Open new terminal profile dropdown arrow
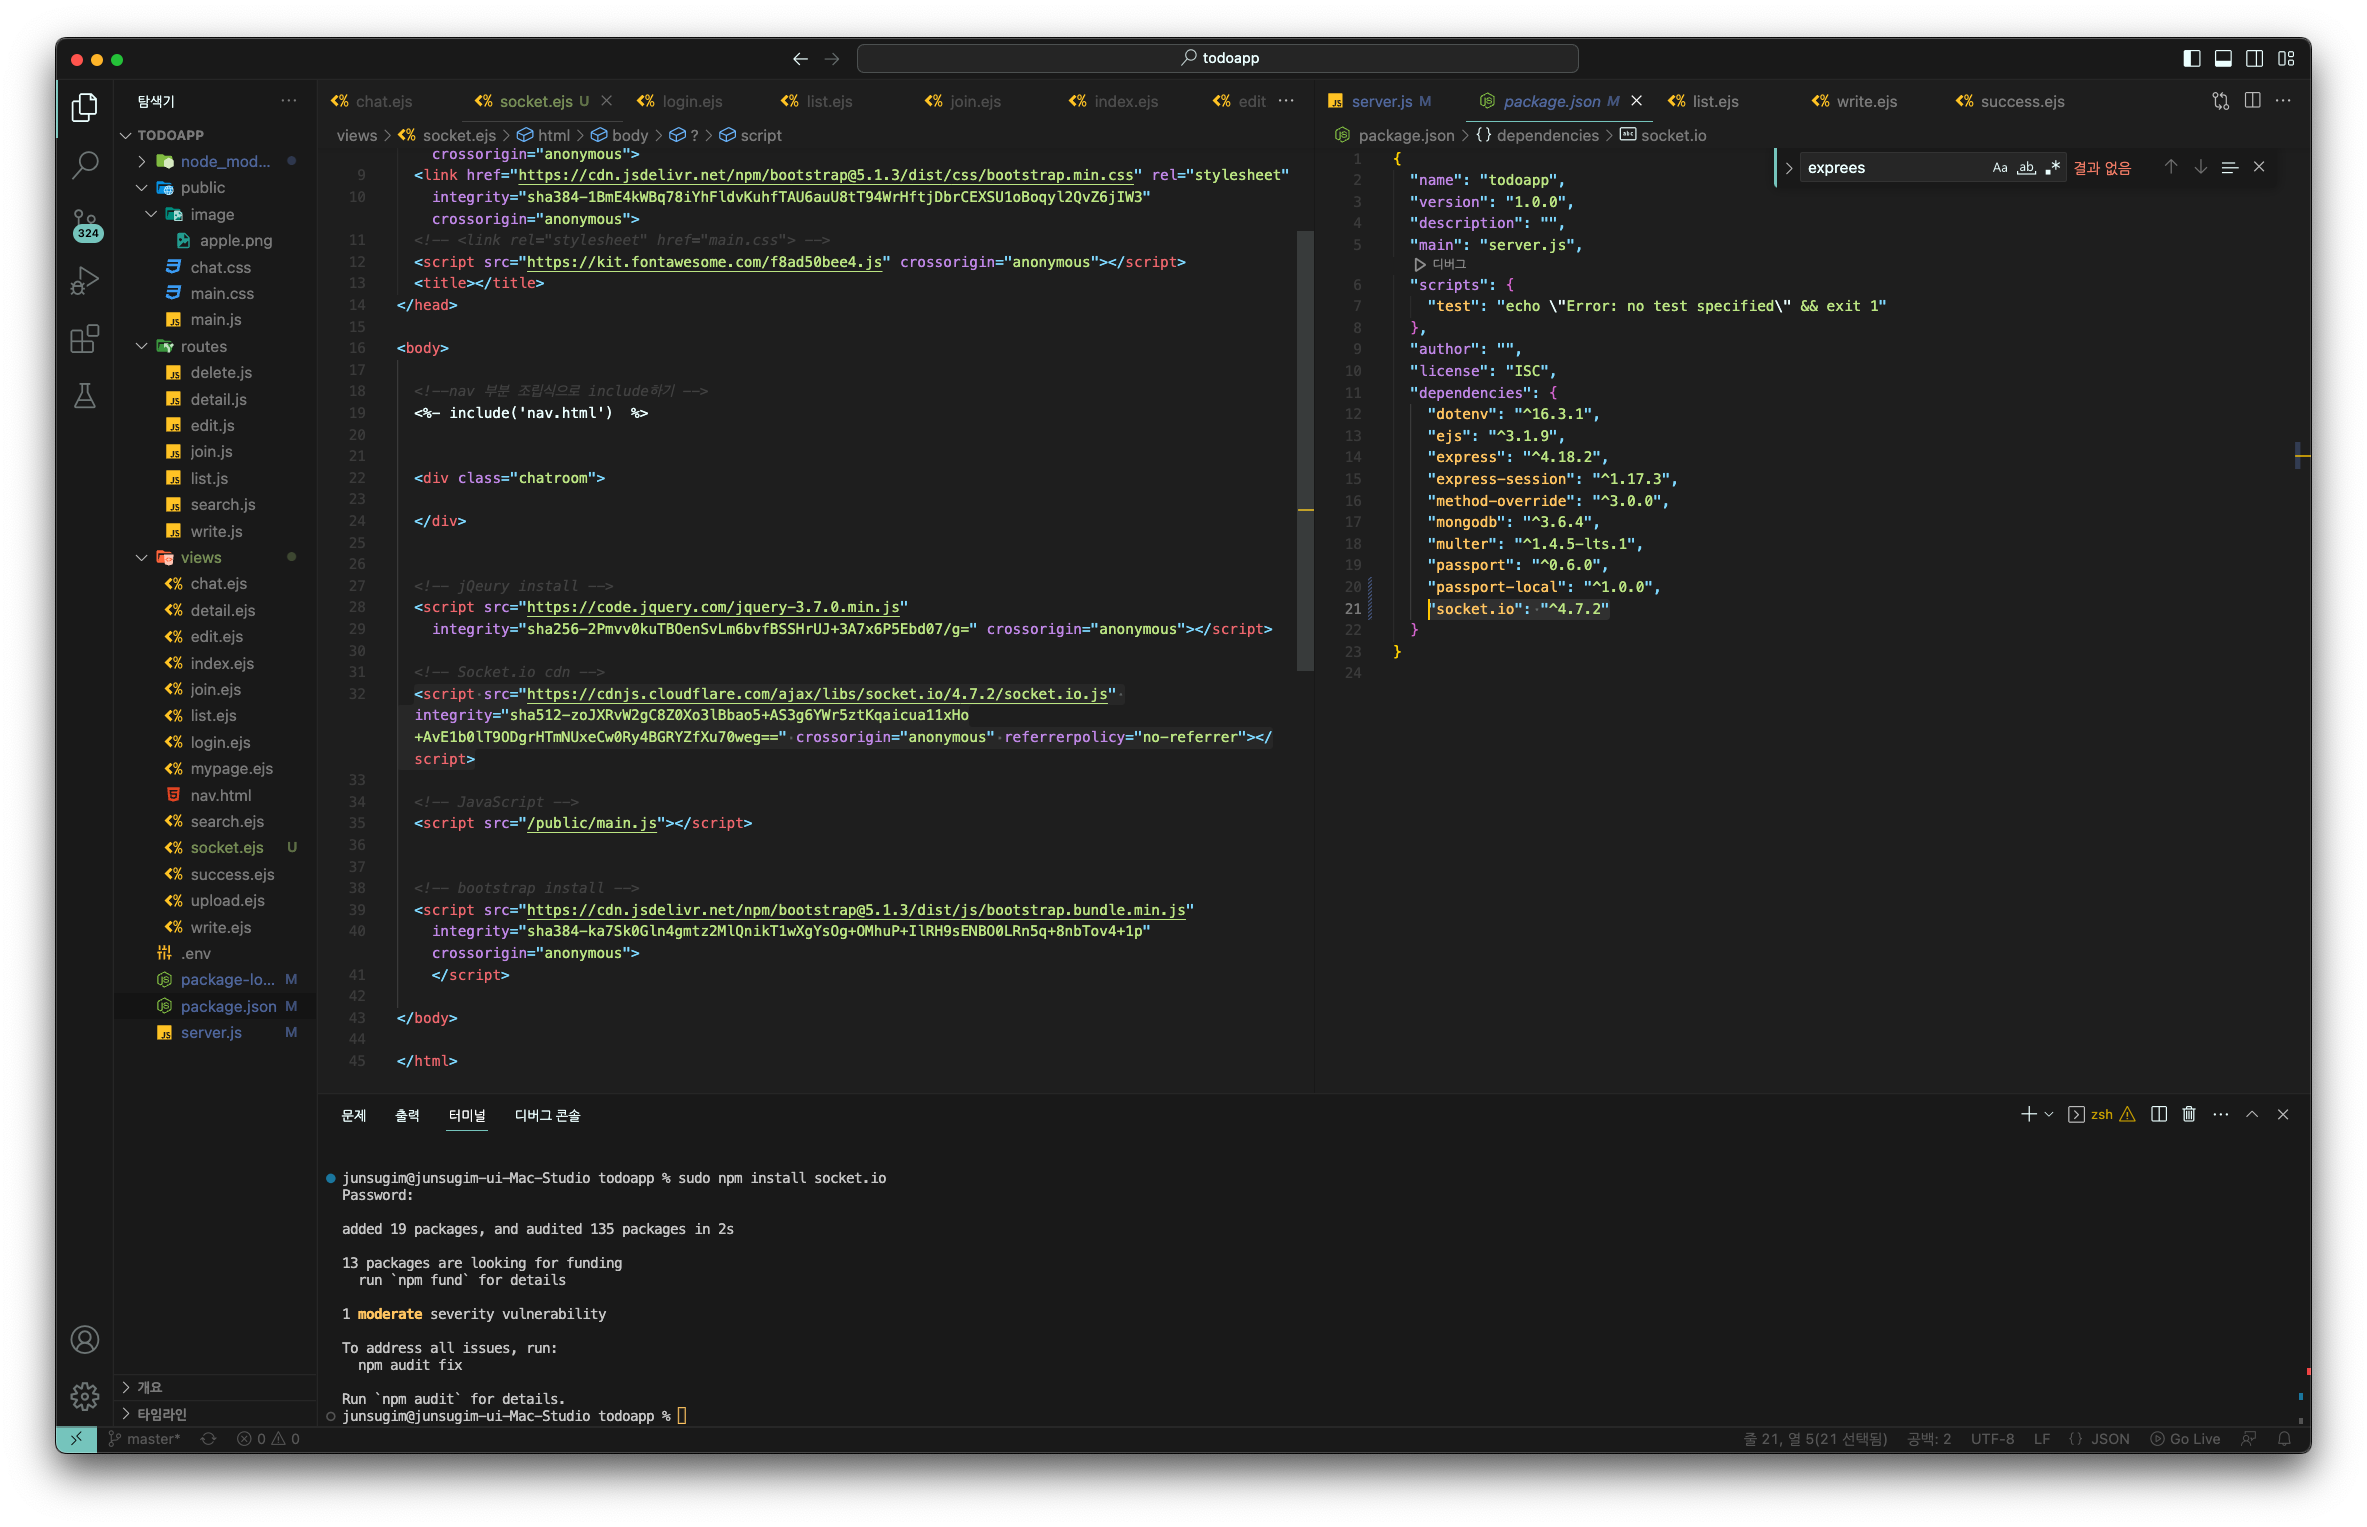The width and height of the screenshot is (2367, 1527). coord(2049,1114)
